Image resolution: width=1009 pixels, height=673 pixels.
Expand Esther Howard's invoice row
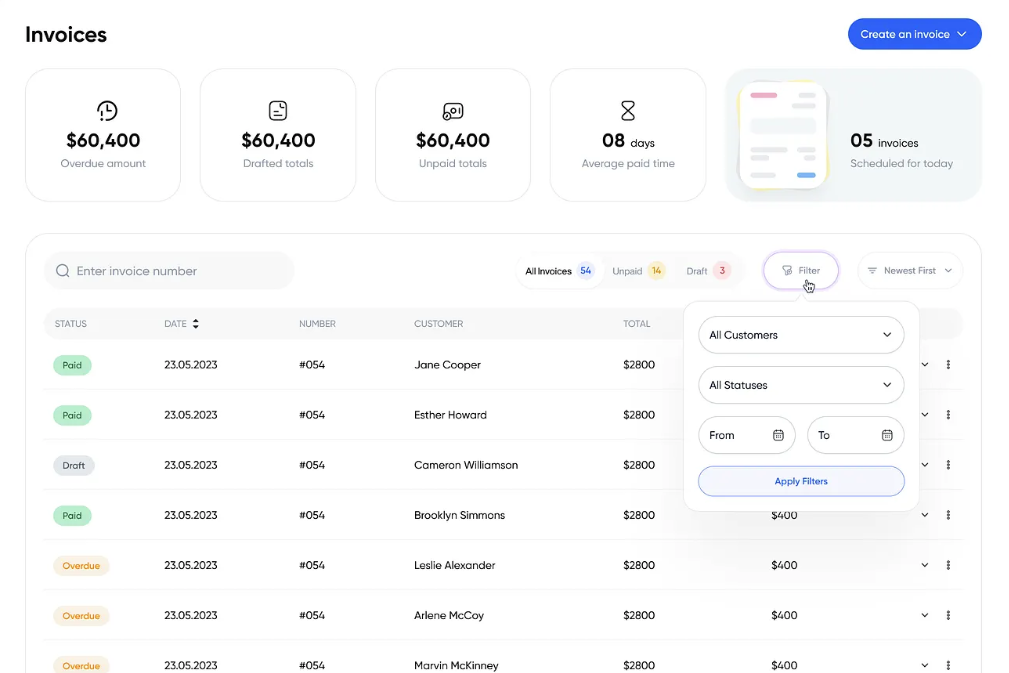[x=923, y=414]
